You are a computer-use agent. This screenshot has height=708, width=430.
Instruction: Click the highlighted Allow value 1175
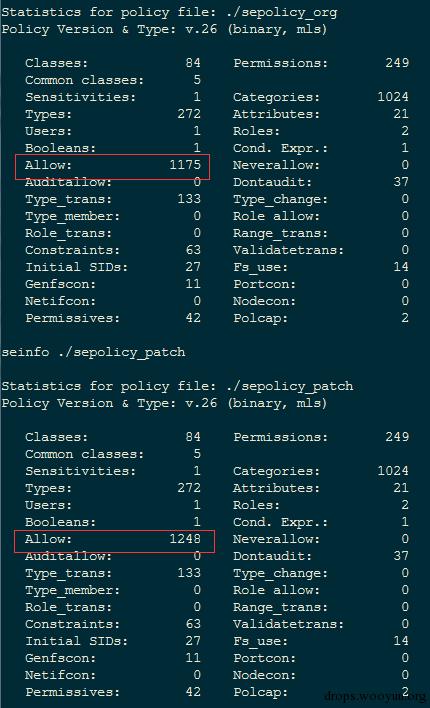click(185, 165)
